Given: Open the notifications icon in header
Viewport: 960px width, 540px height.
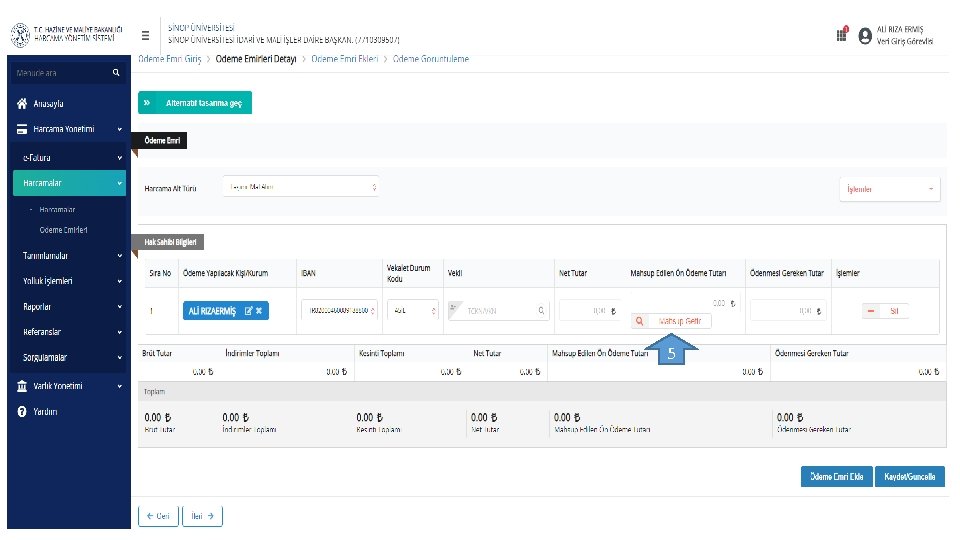Looking at the screenshot, I should [x=842, y=34].
